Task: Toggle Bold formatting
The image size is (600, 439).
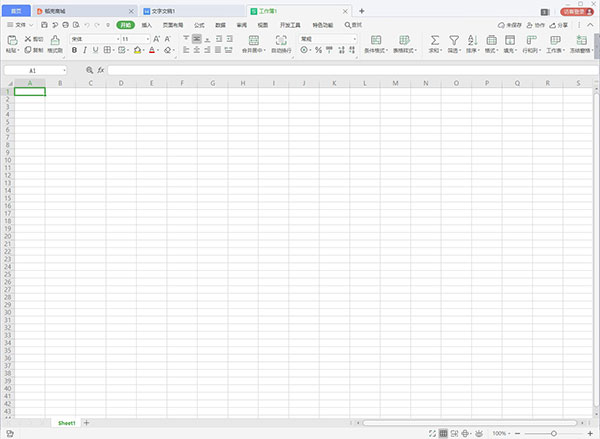Action: 74,50
